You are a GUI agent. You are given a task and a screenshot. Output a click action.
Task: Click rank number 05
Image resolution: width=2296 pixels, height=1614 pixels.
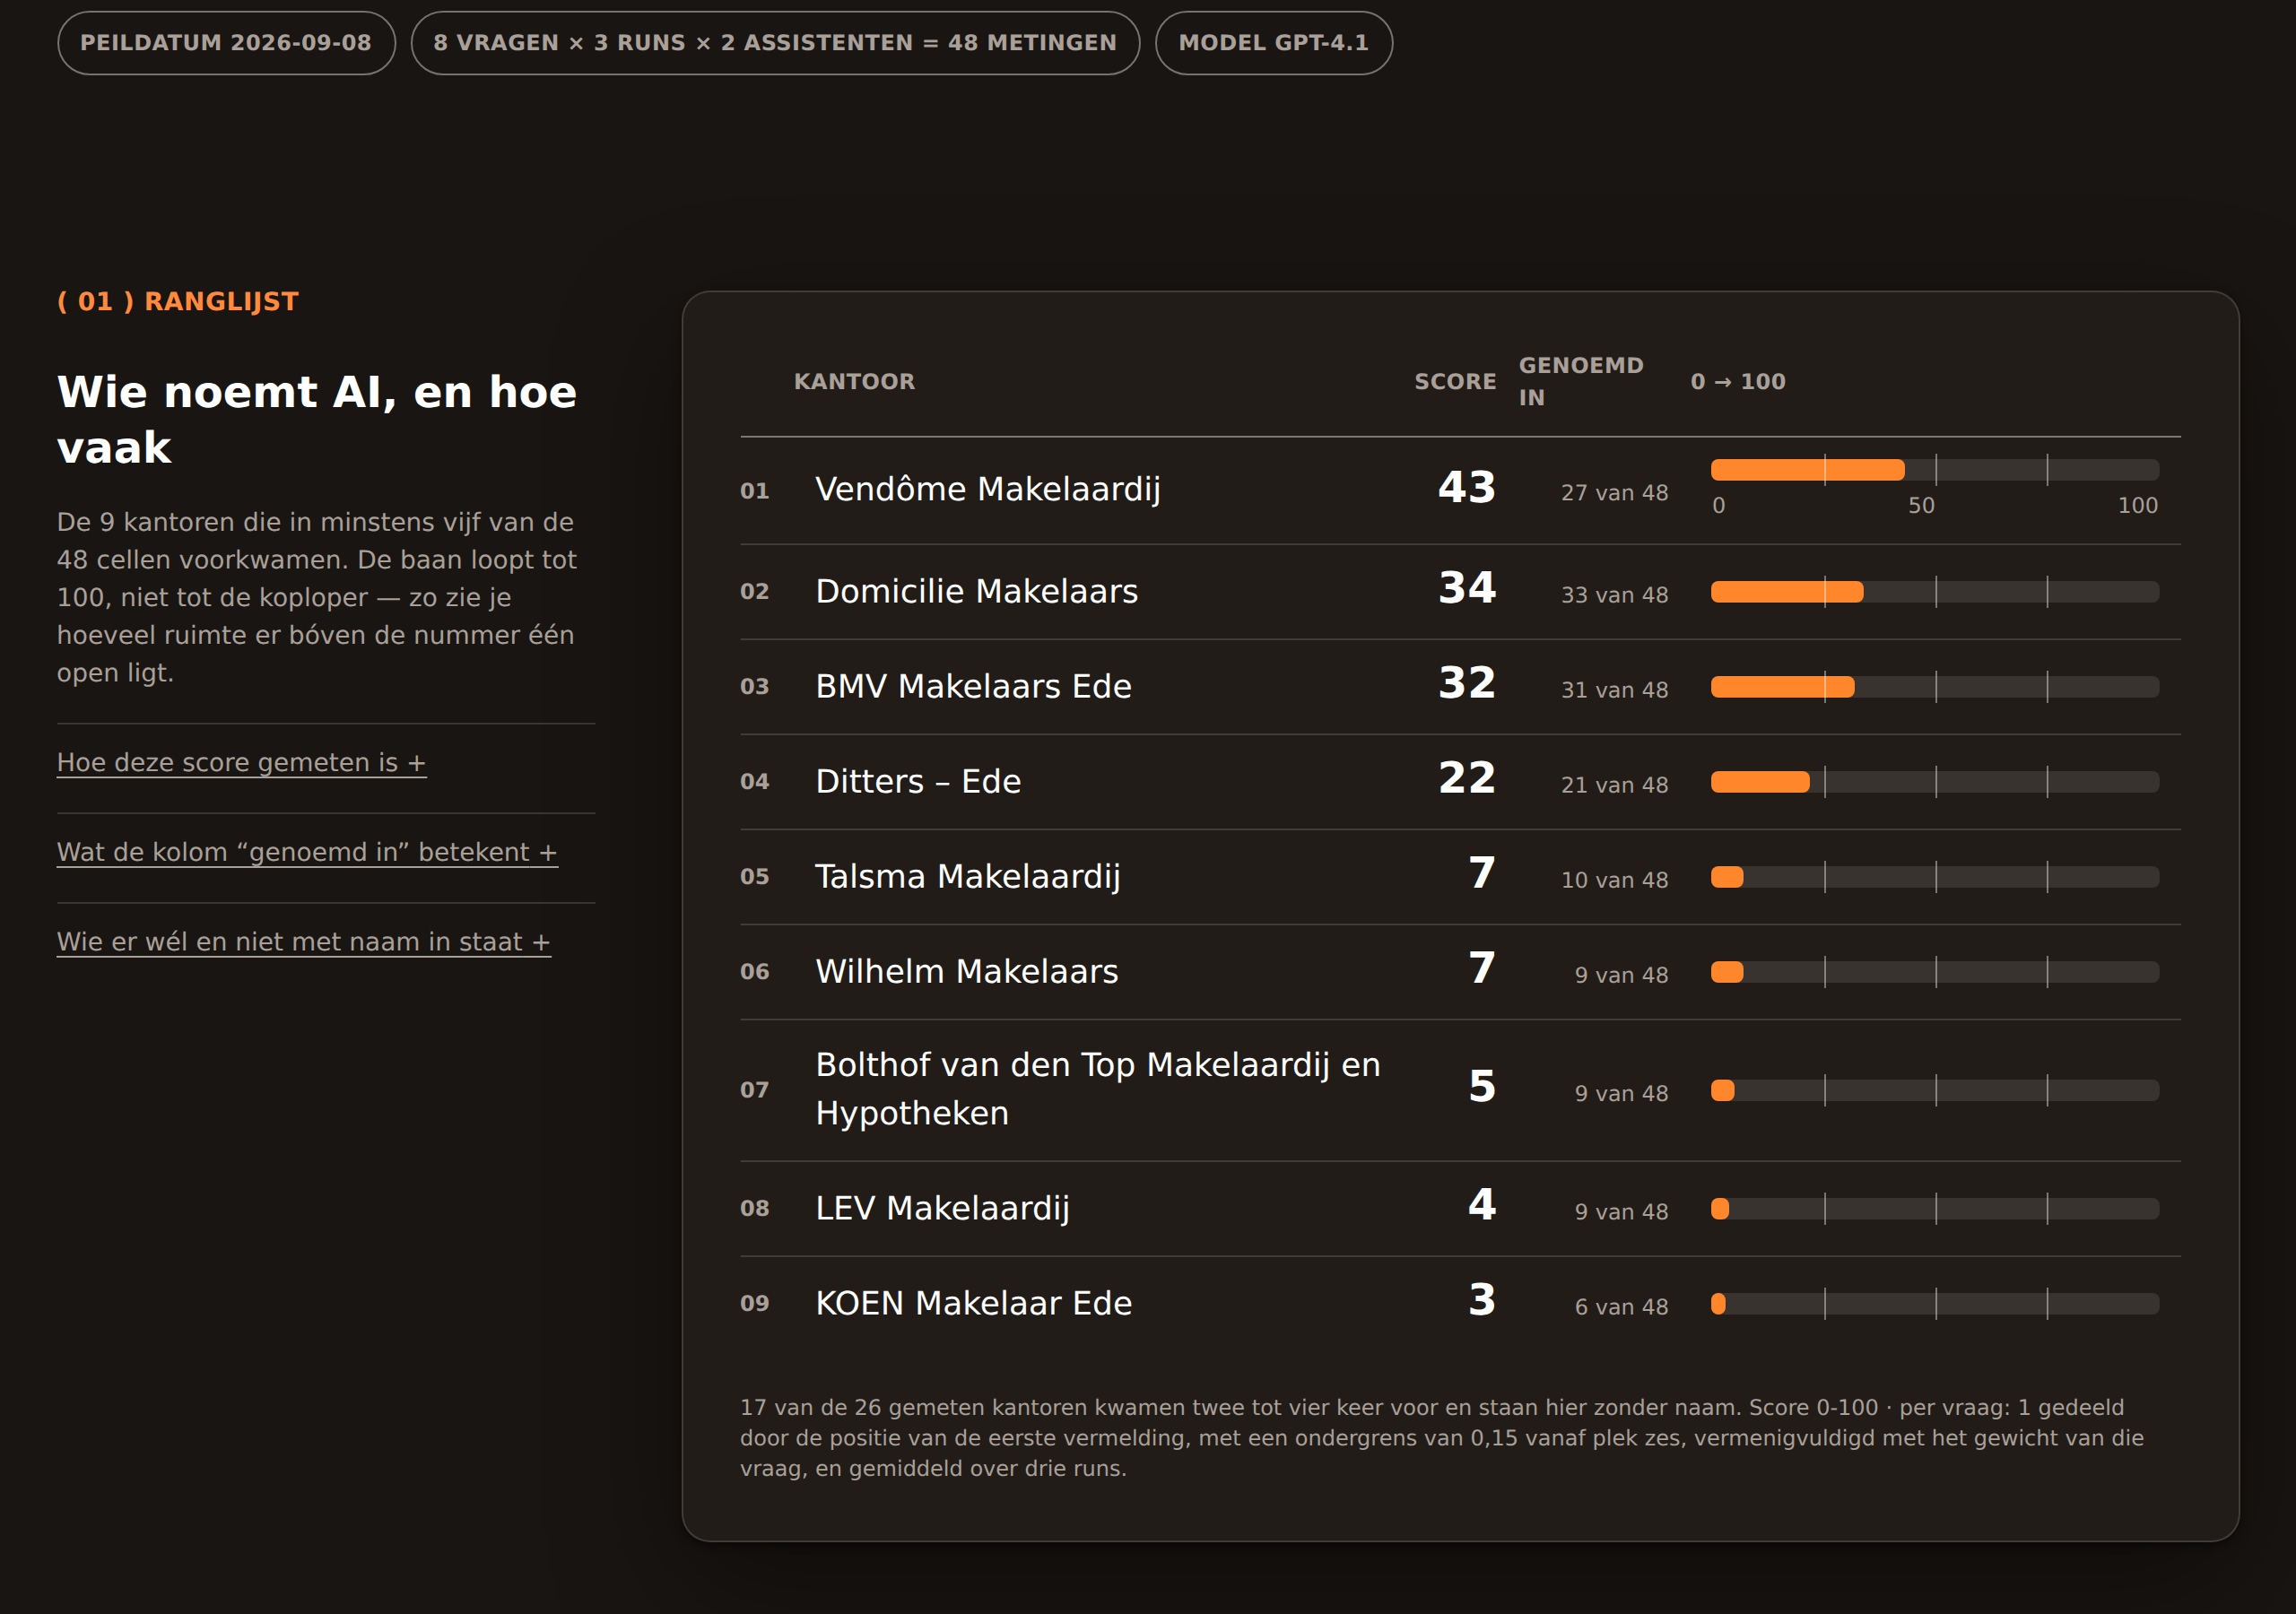[x=755, y=876]
